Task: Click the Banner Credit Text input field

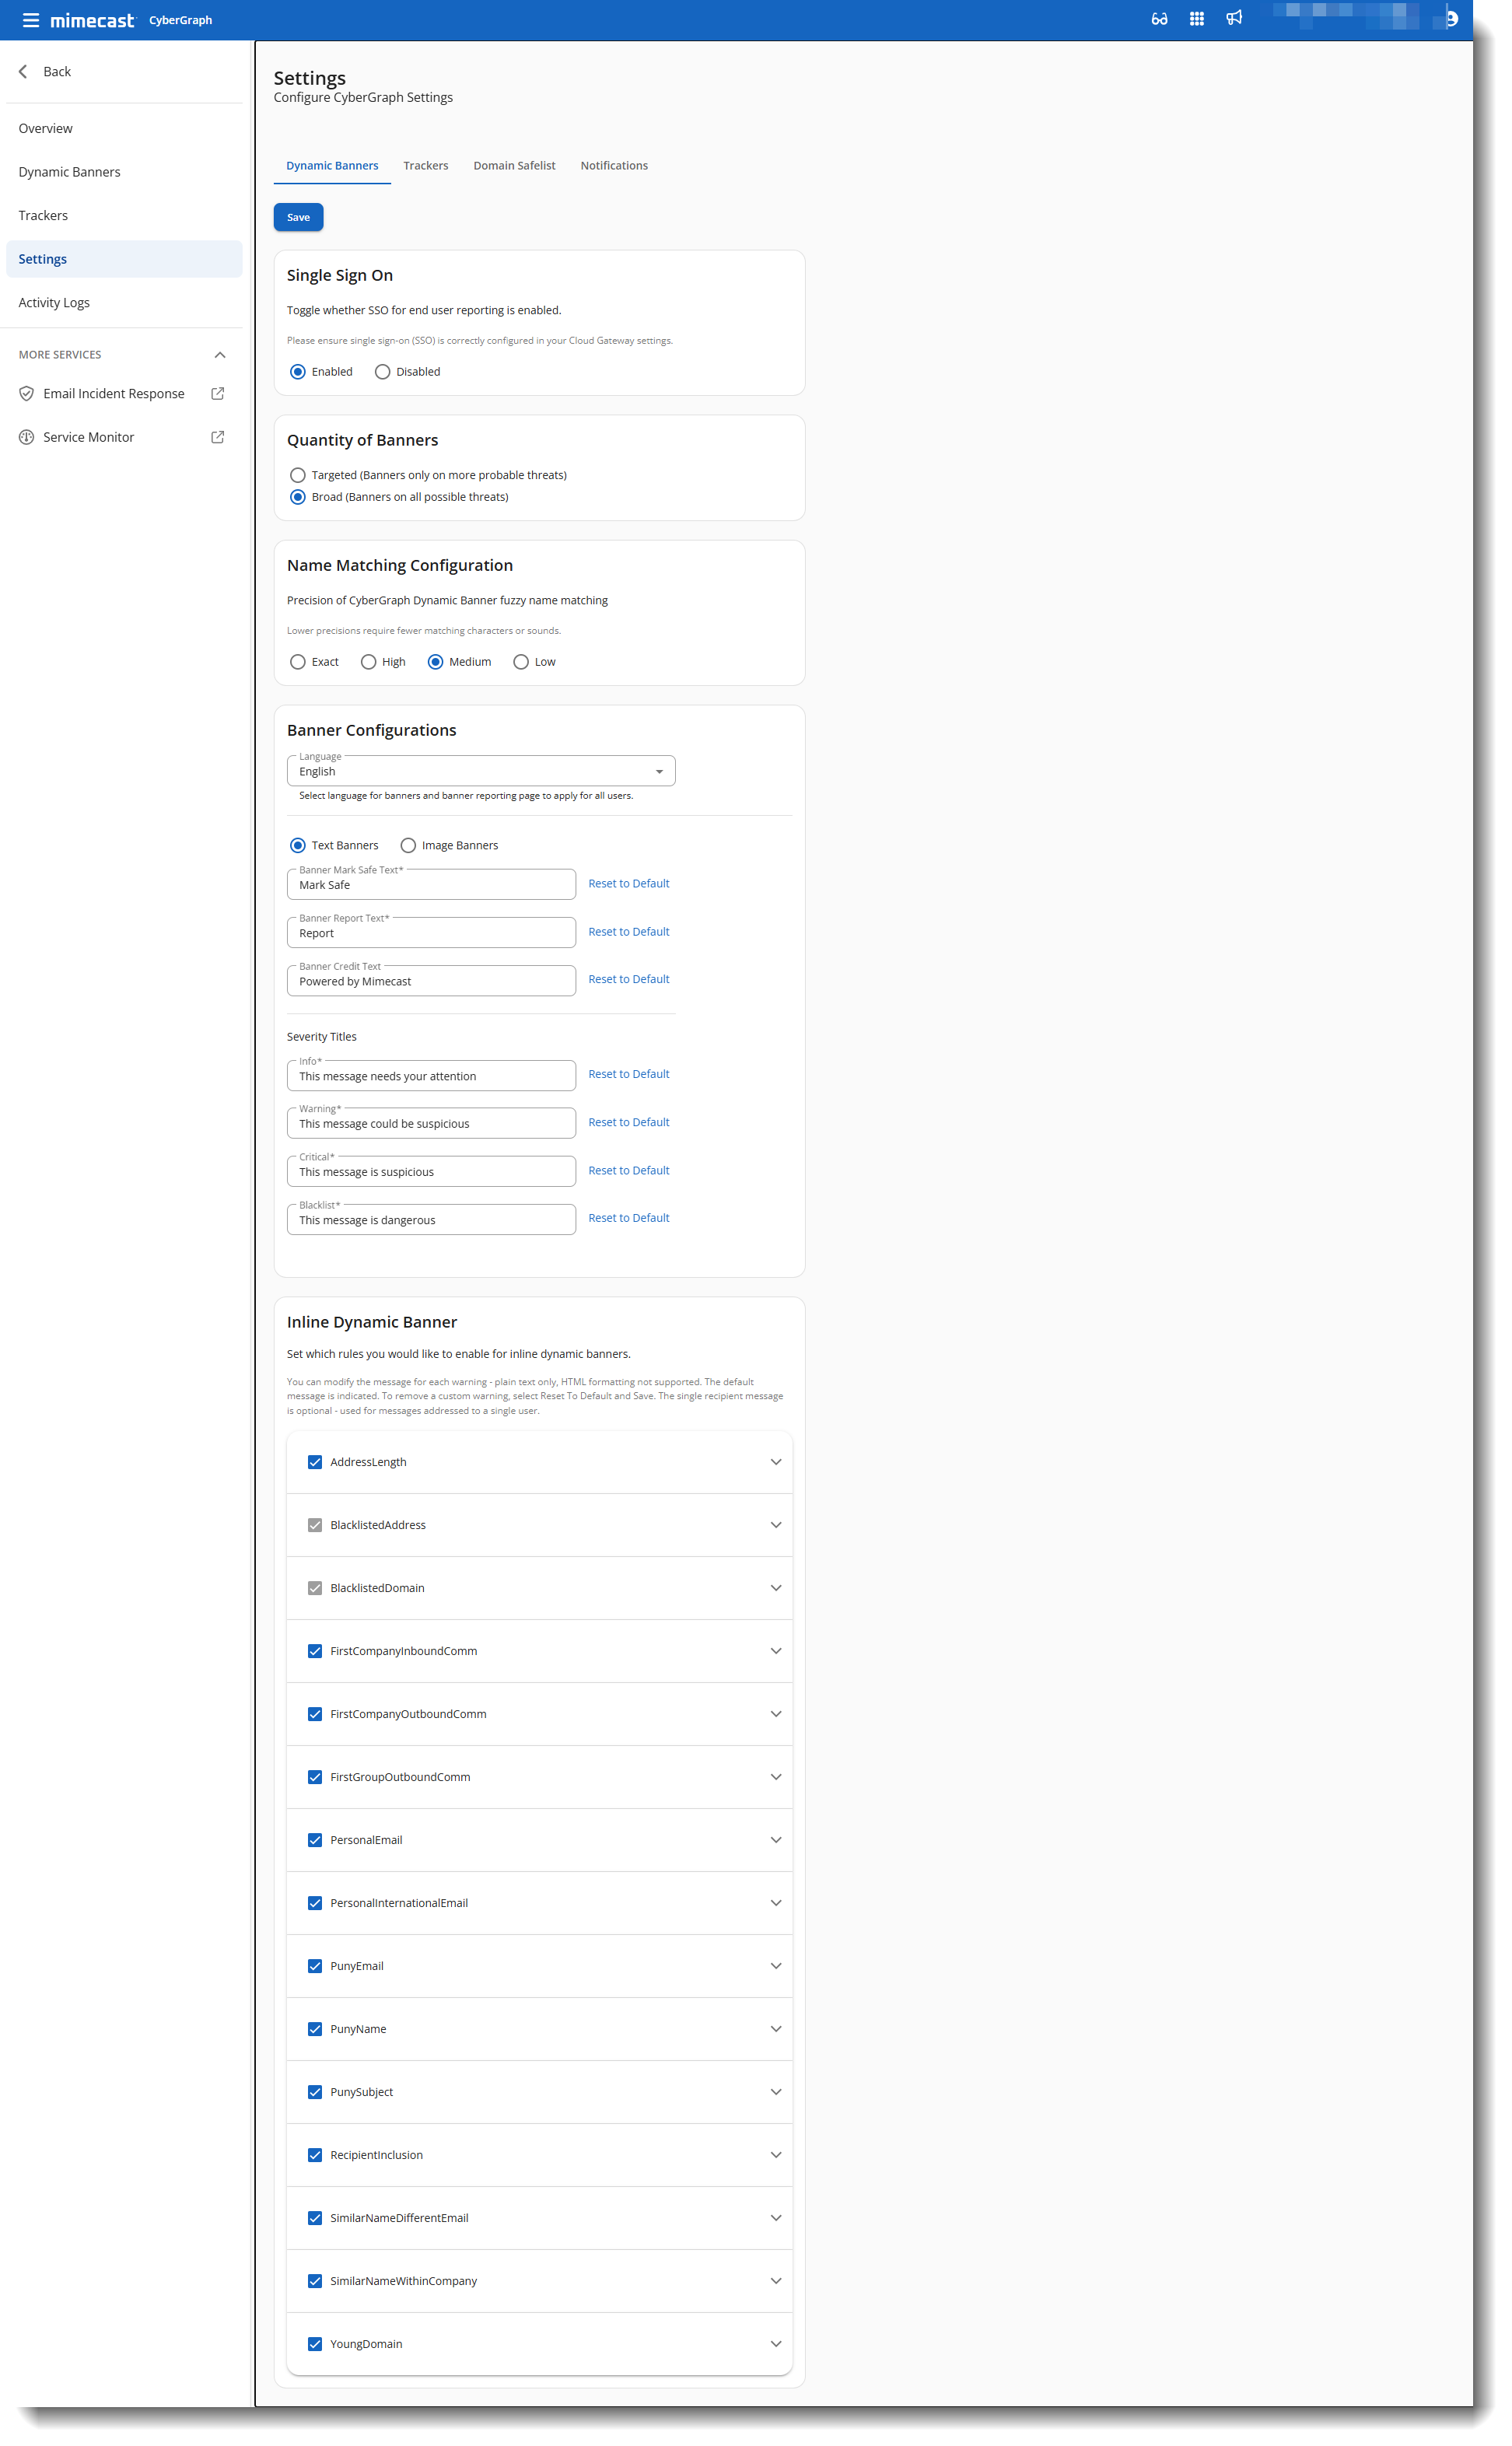Action: (x=430, y=980)
